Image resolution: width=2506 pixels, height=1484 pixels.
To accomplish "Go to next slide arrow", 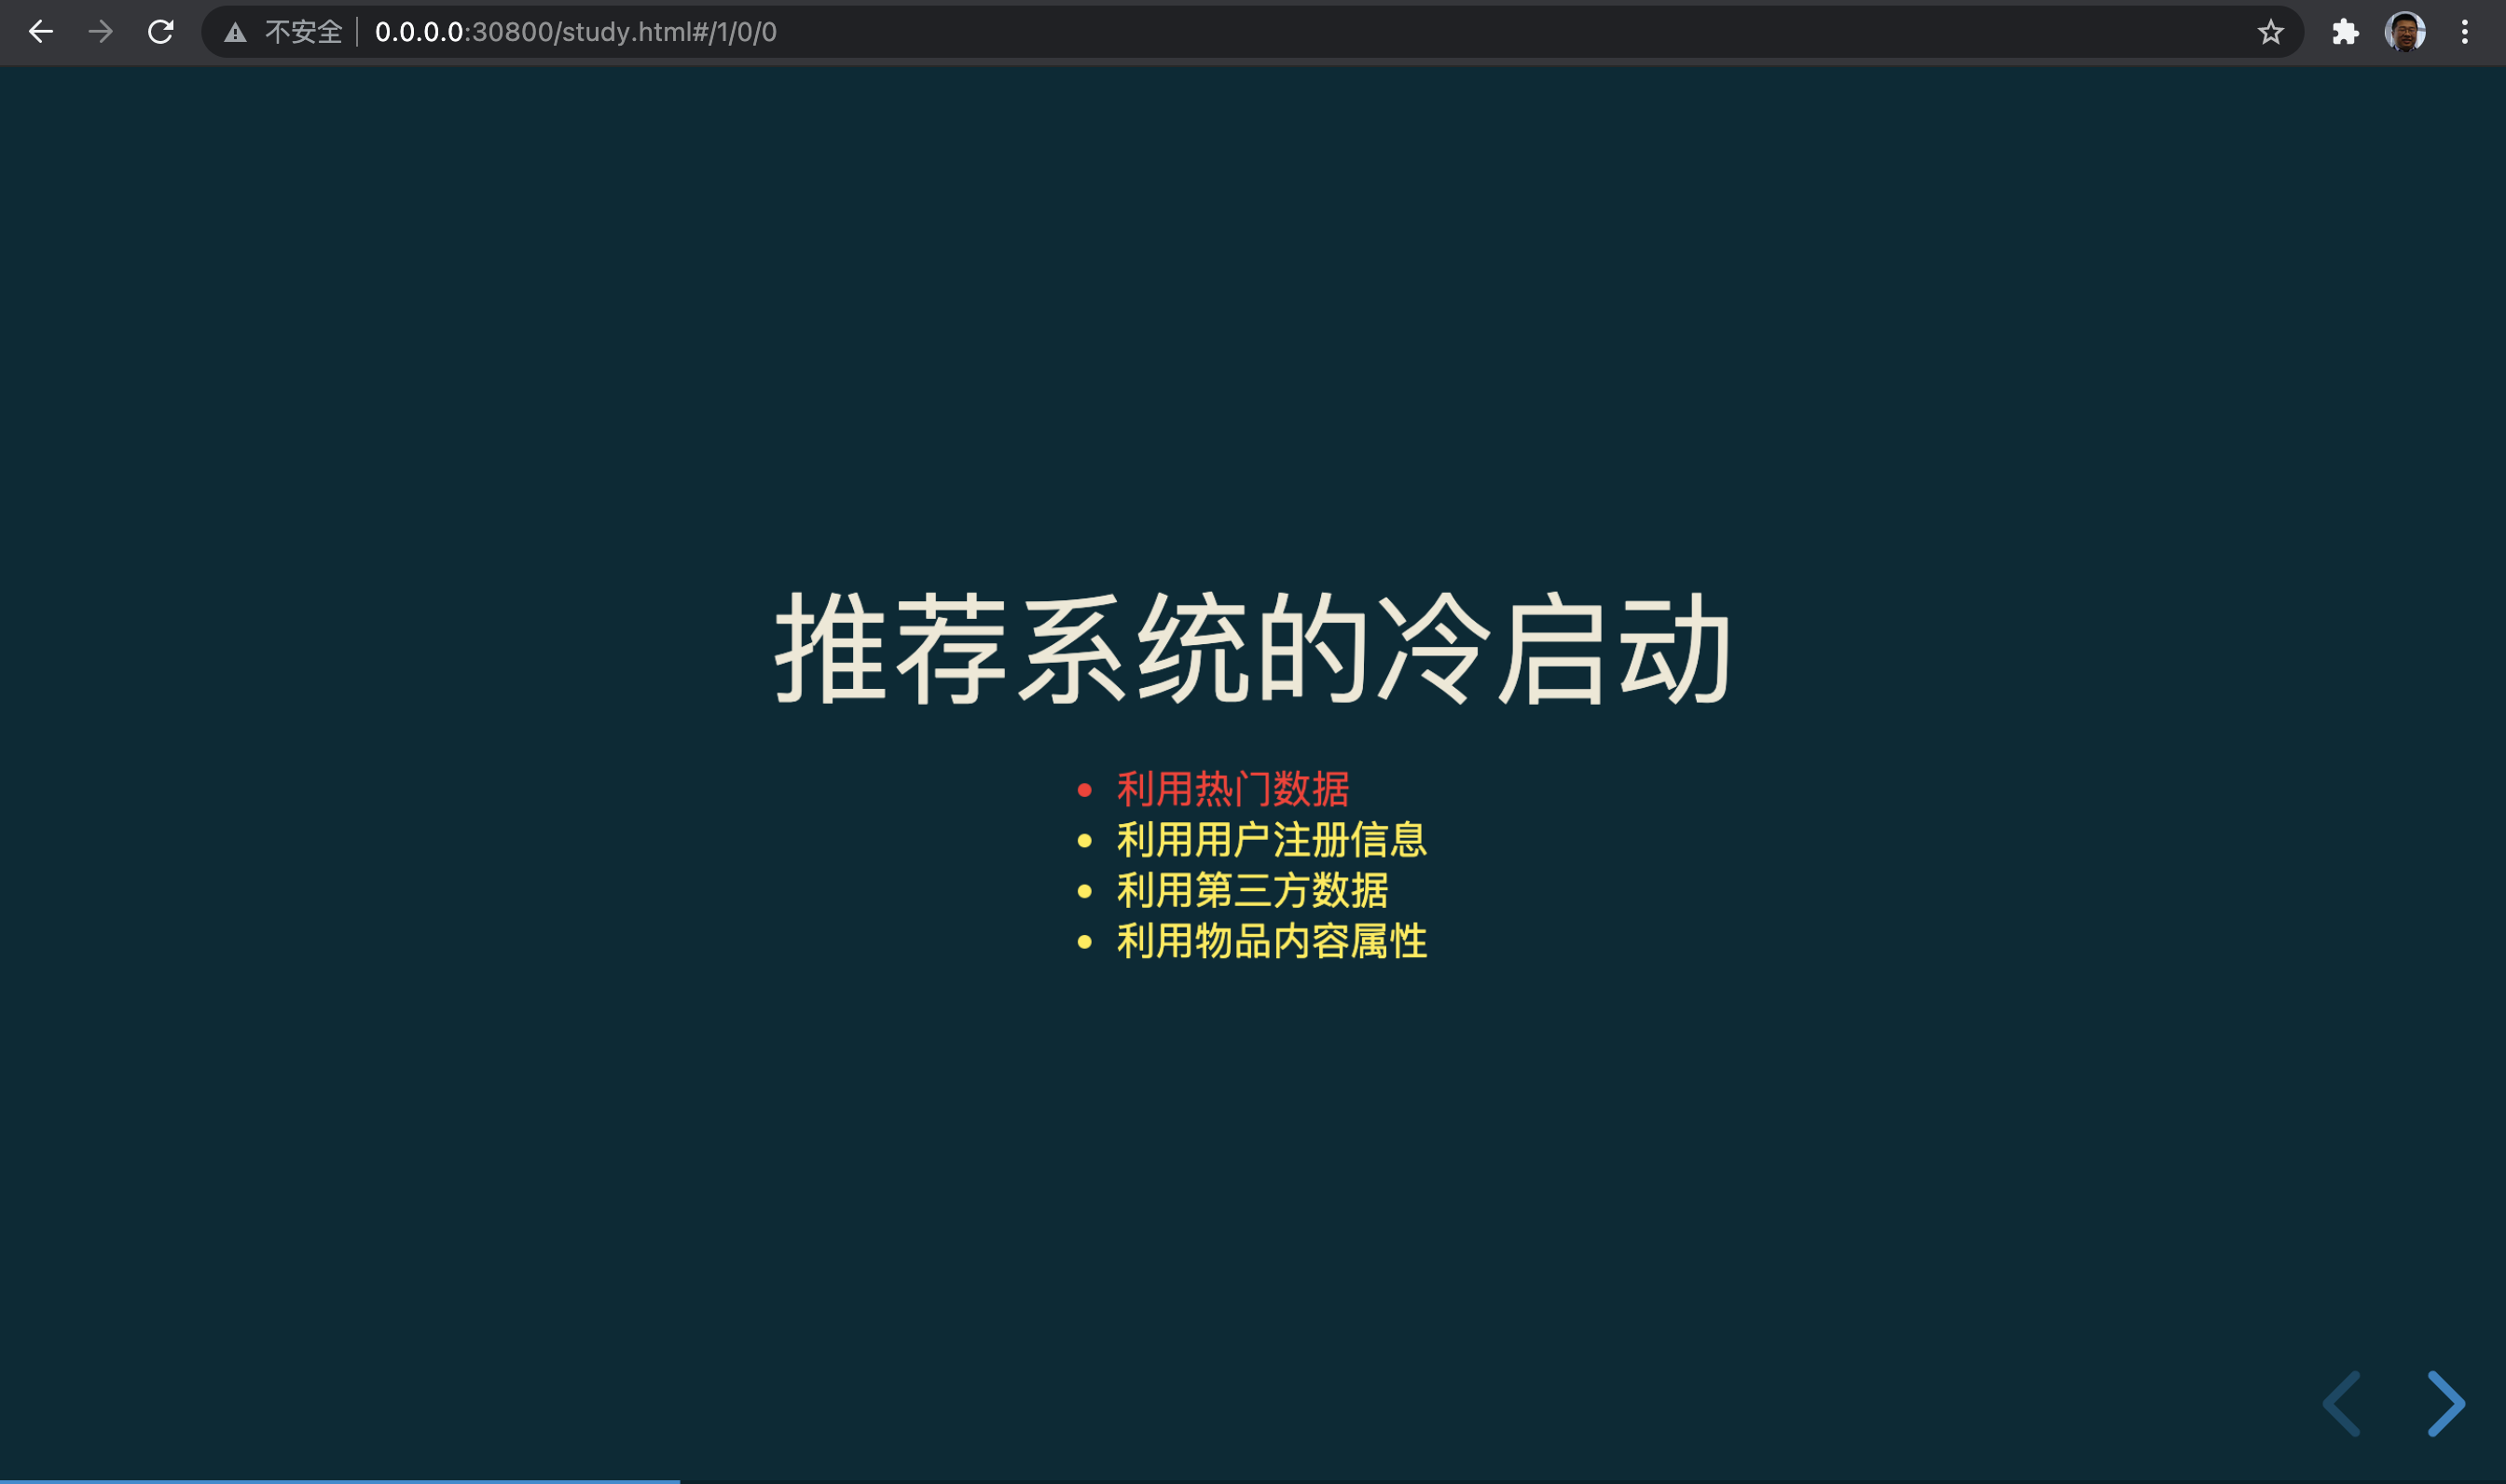I will pos(2446,1403).
